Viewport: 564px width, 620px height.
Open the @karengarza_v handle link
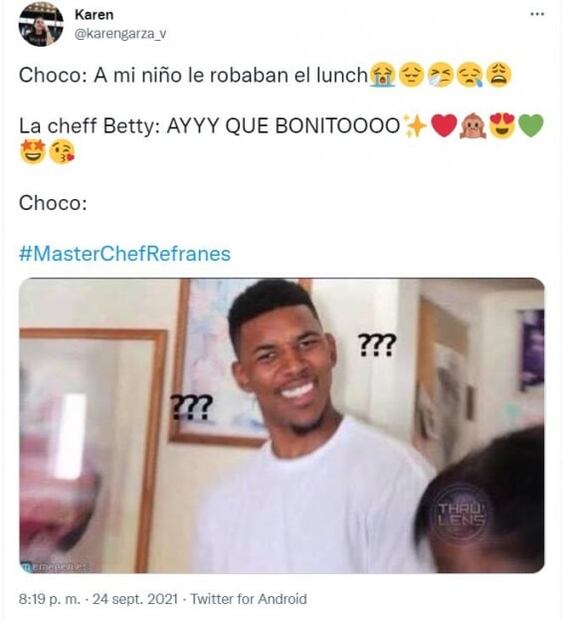click(120, 34)
